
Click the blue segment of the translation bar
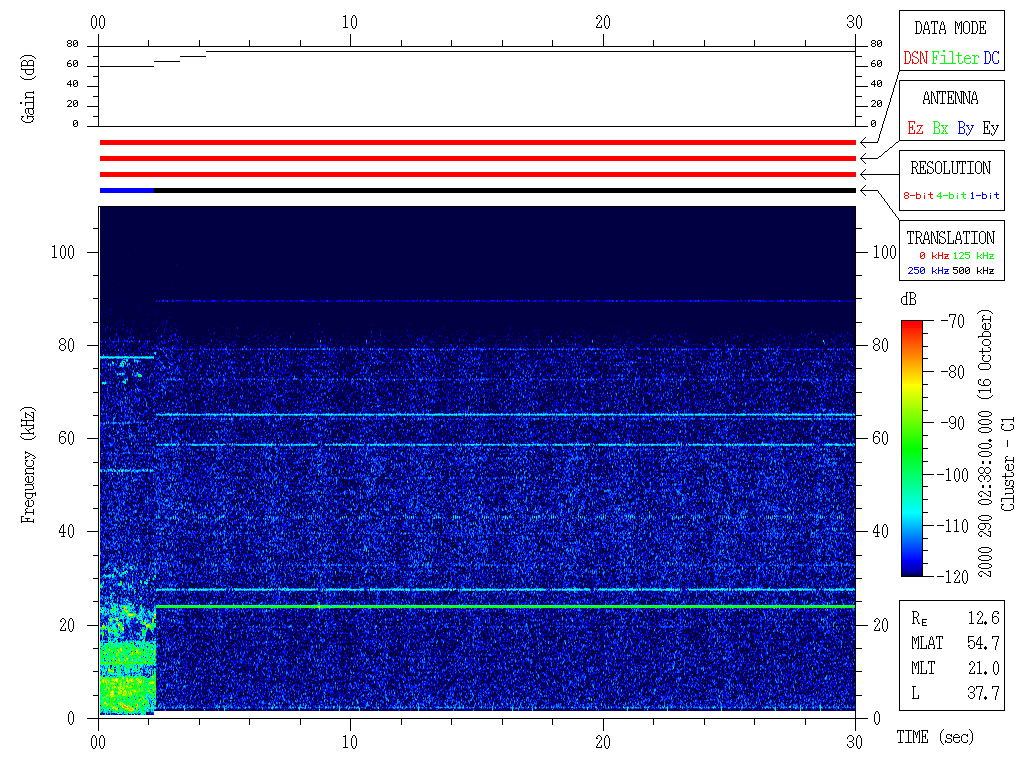click(126, 190)
